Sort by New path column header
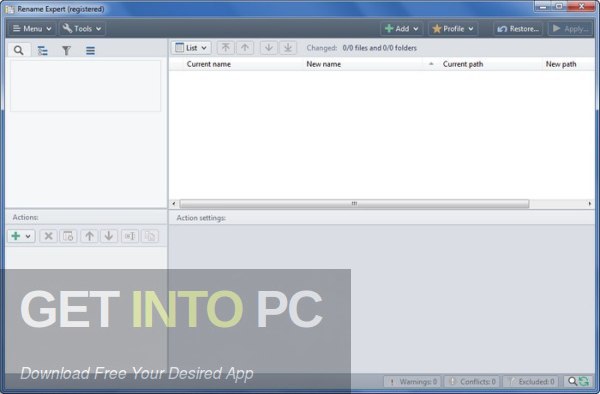The height and width of the screenshot is (394, 600). coord(561,64)
